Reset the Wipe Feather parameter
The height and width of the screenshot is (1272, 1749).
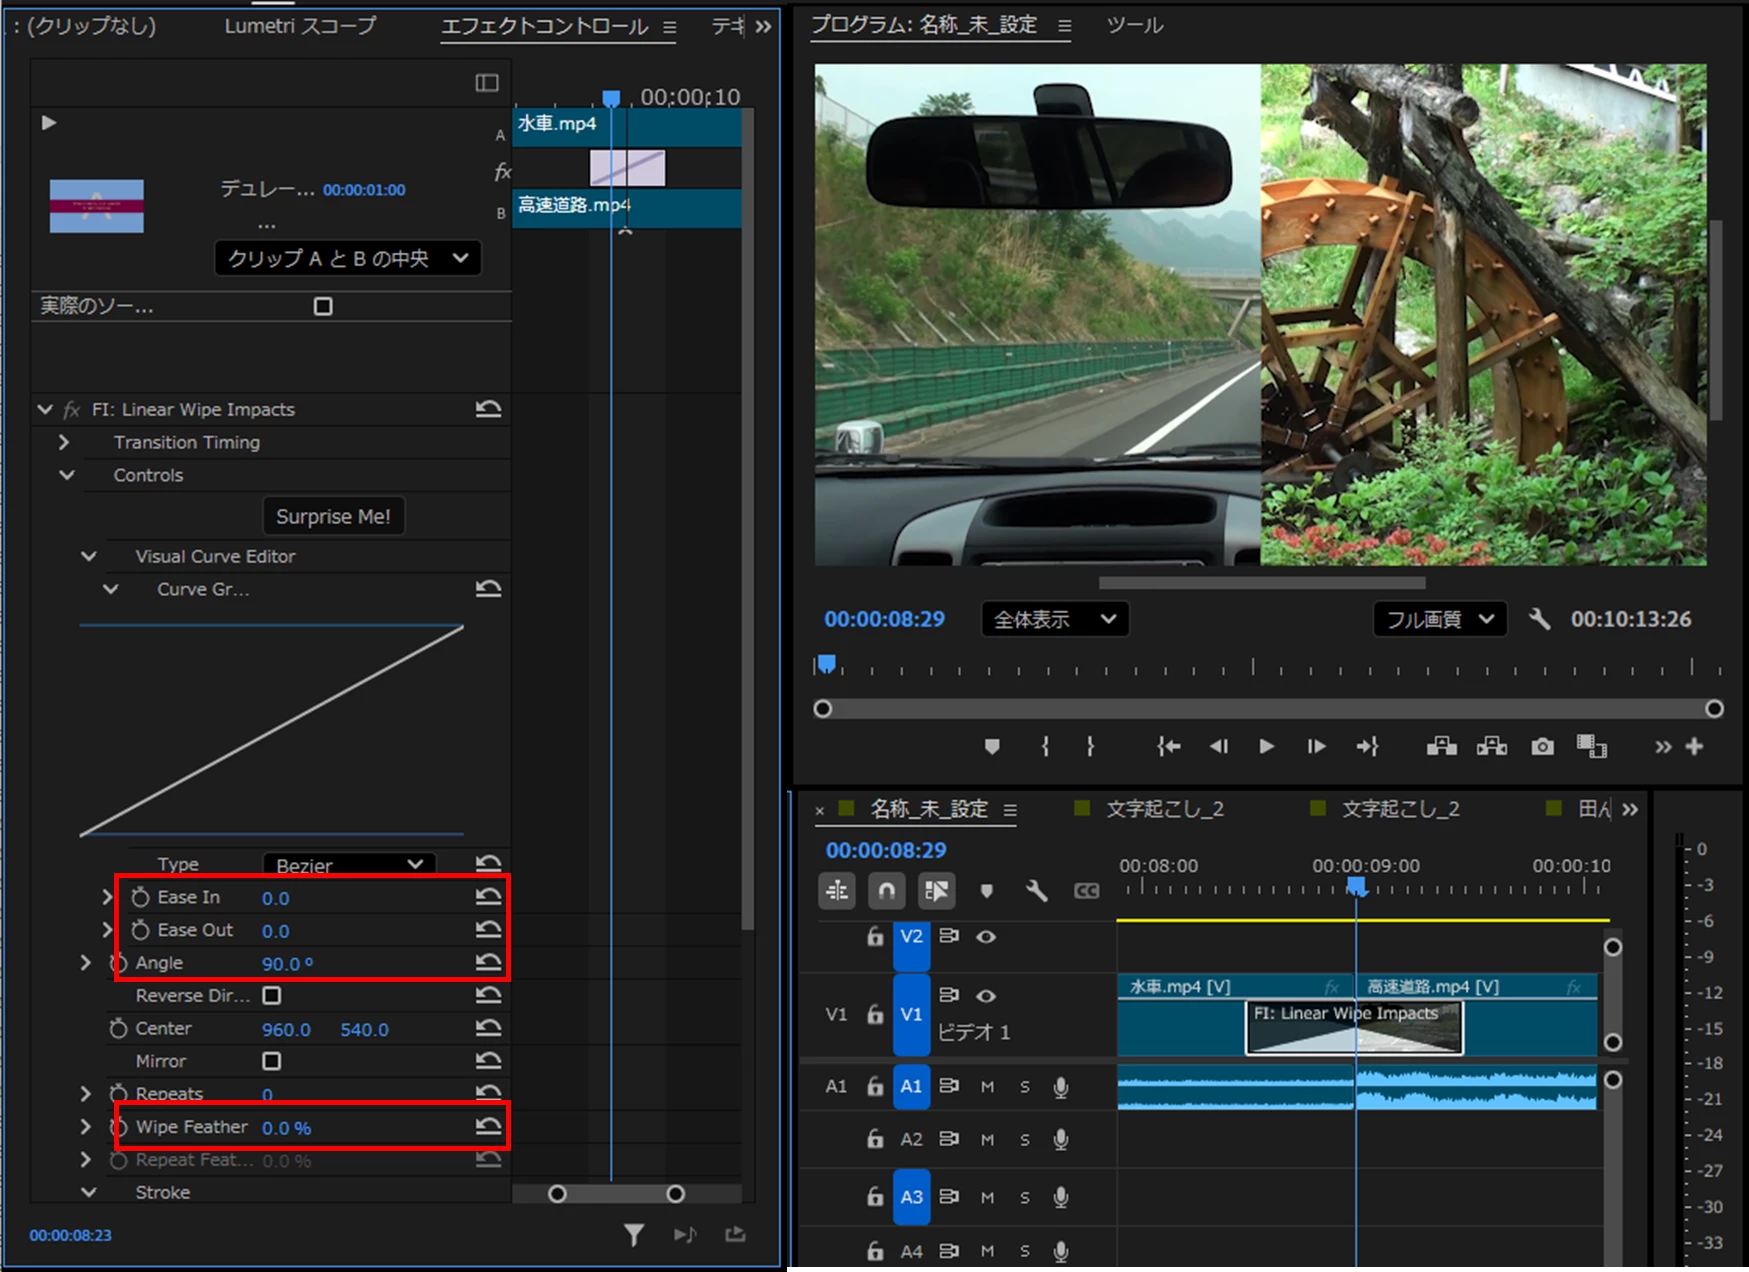tap(488, 1127)
